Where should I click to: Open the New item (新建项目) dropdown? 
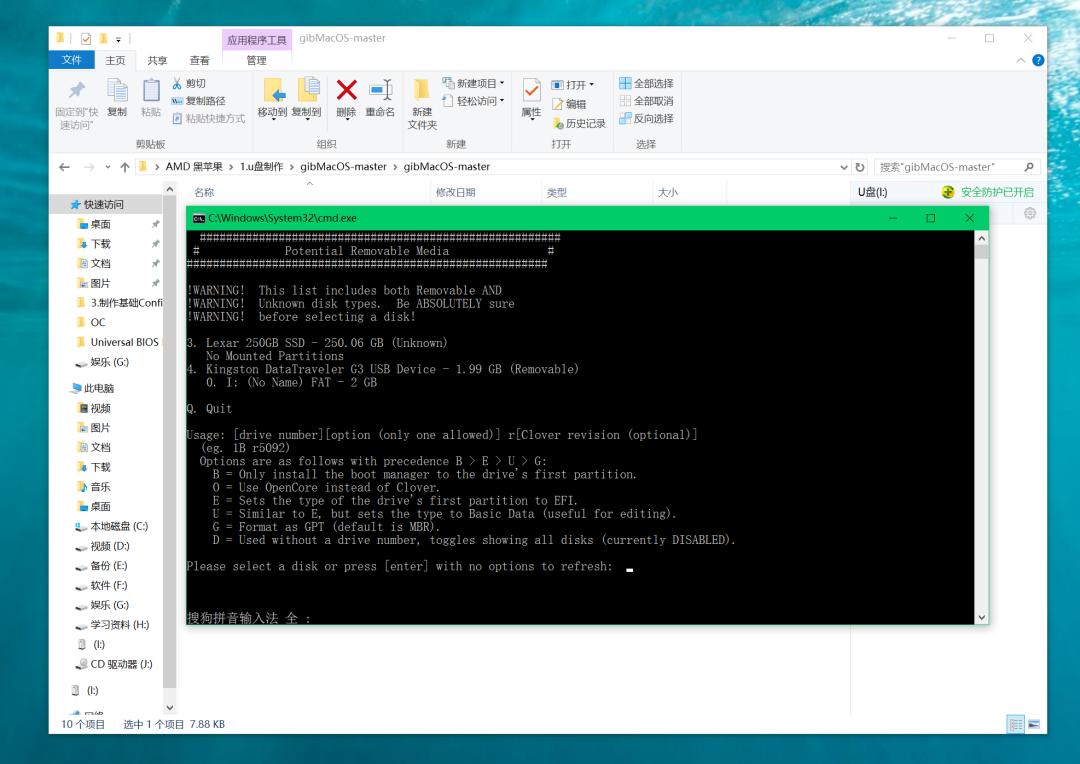(473, 83)
